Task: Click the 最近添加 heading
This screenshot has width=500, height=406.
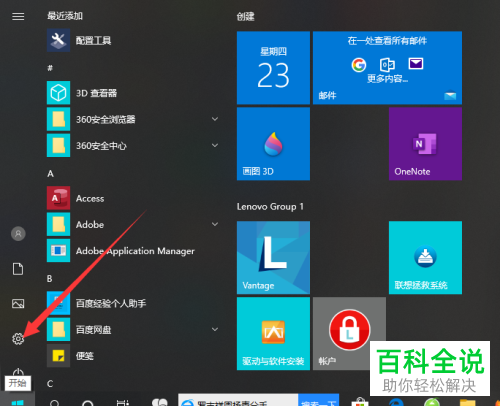Action: pyautogui.click(x=65, y=16)
